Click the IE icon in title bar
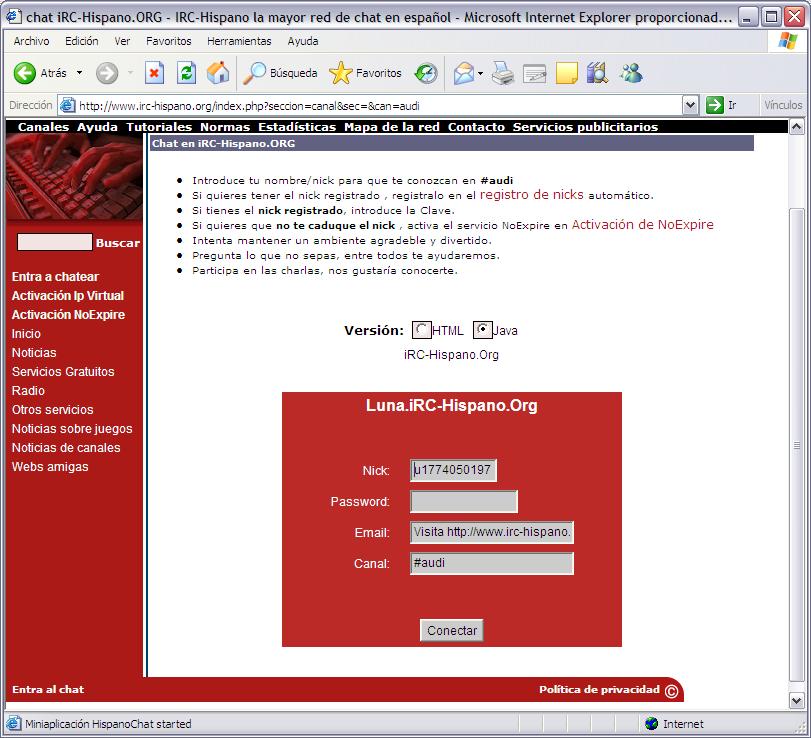Viewport: 811px width, 738px height. (13, 17)
